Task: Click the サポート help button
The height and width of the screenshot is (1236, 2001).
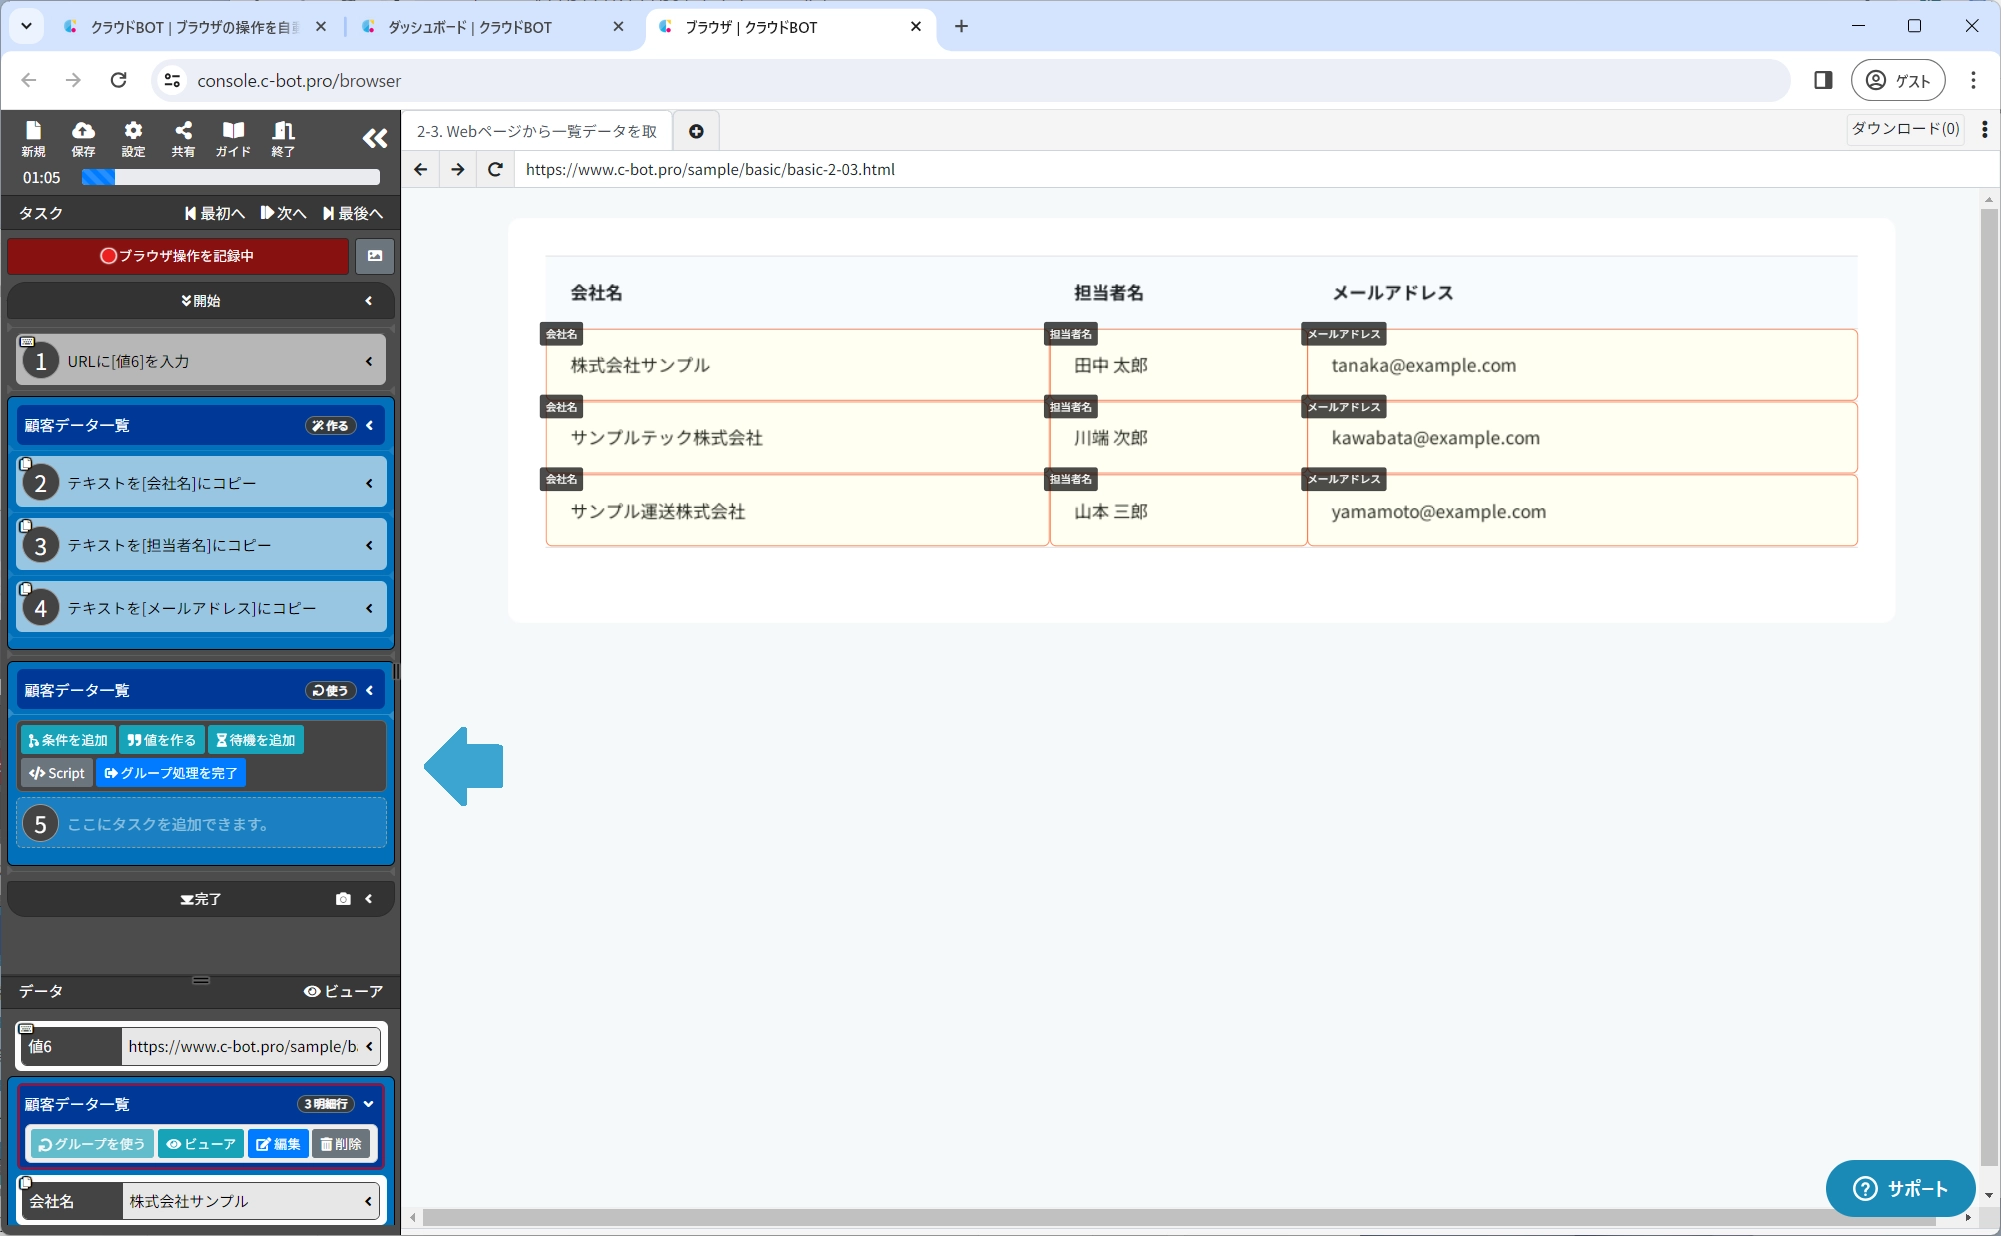Action: 1900,1188
